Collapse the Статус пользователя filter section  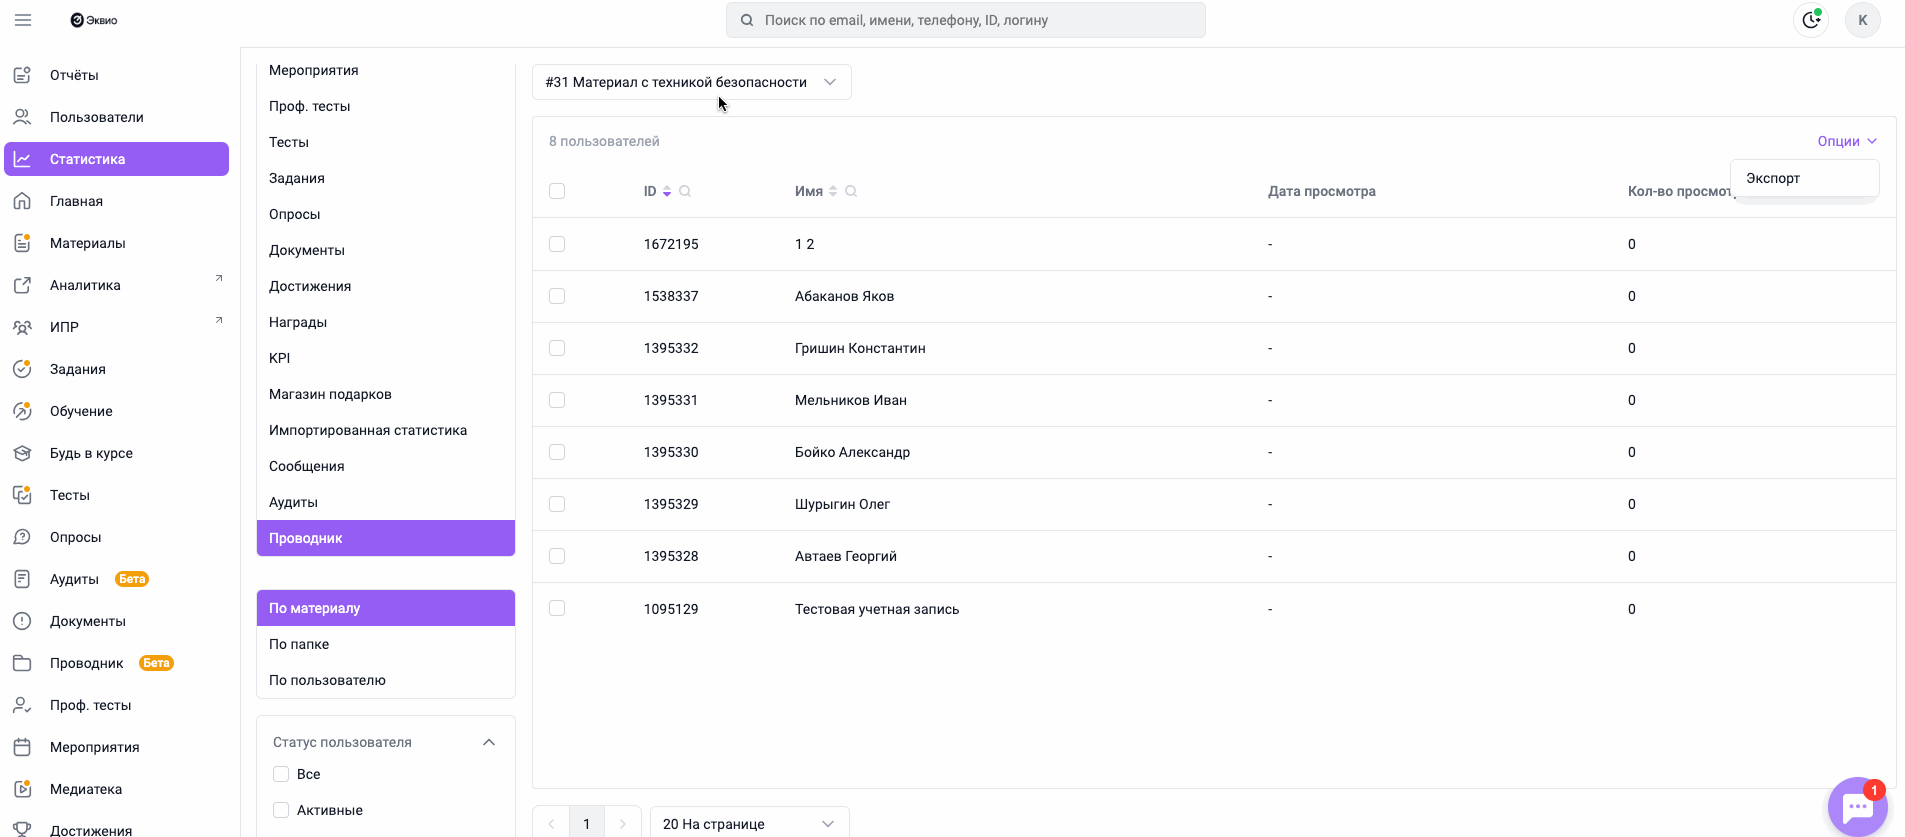click(x=489, y=742)
